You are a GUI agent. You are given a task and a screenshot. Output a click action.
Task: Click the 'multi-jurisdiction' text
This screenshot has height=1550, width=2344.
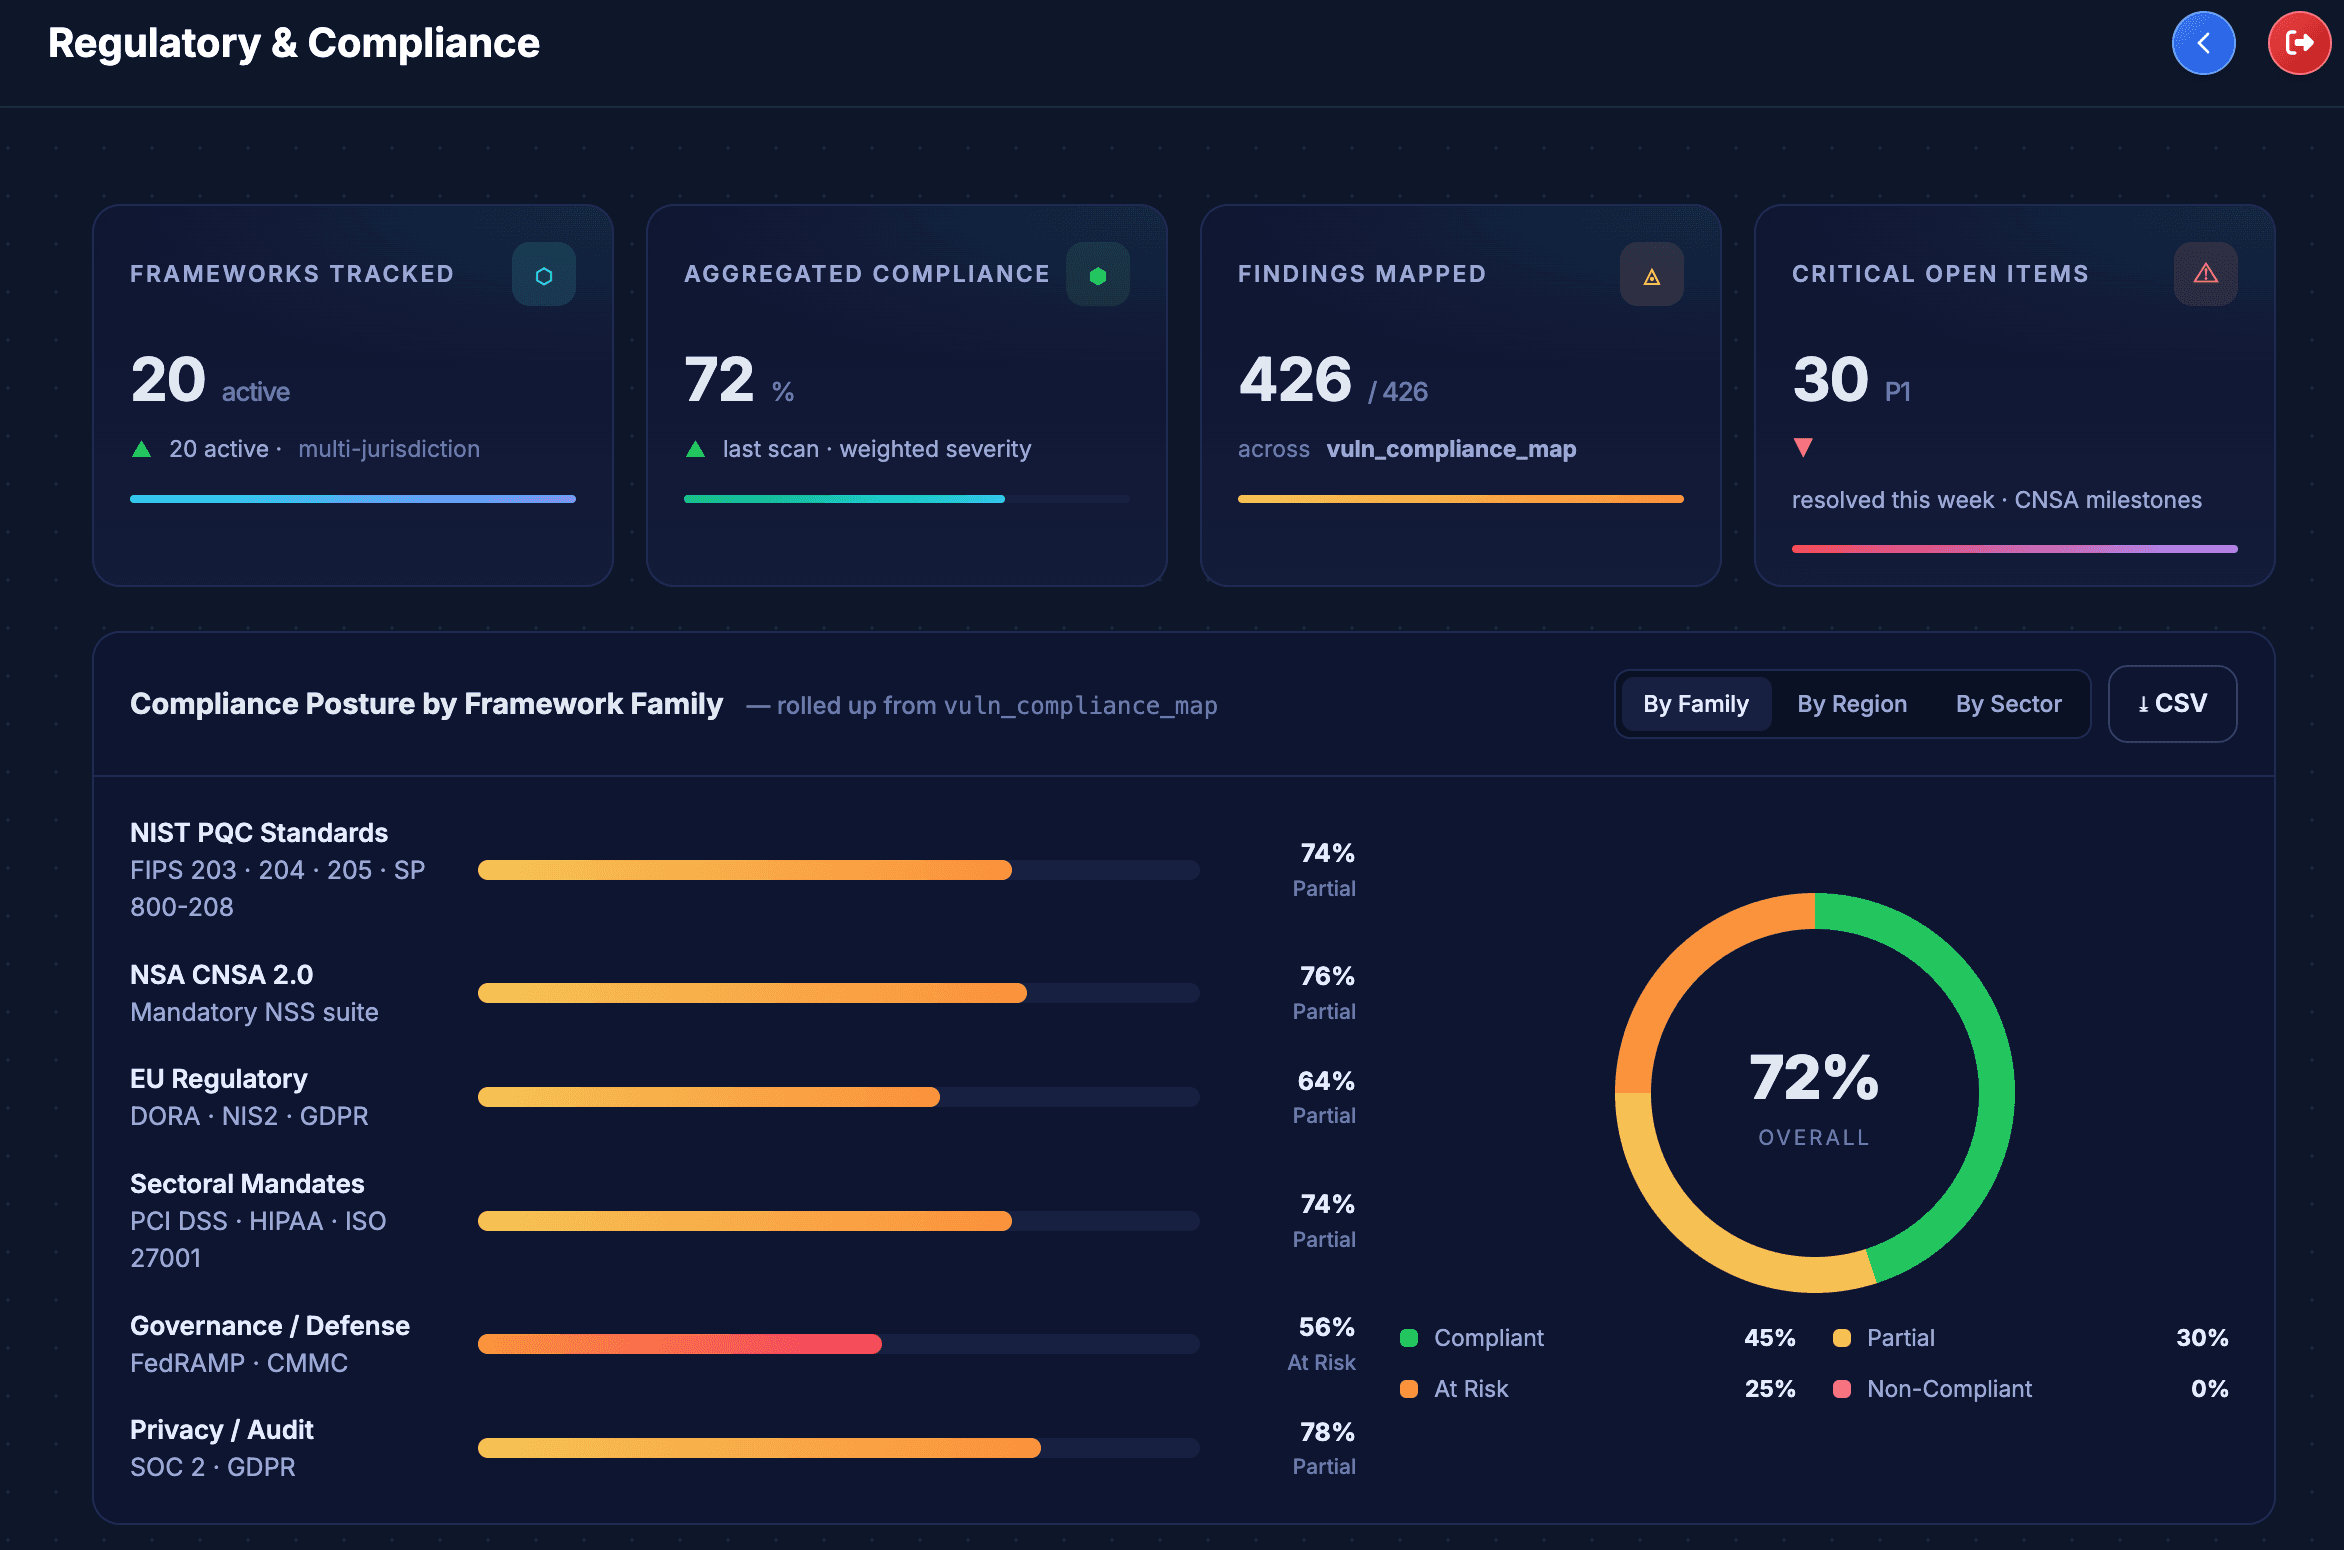click(x=389, y=449)
